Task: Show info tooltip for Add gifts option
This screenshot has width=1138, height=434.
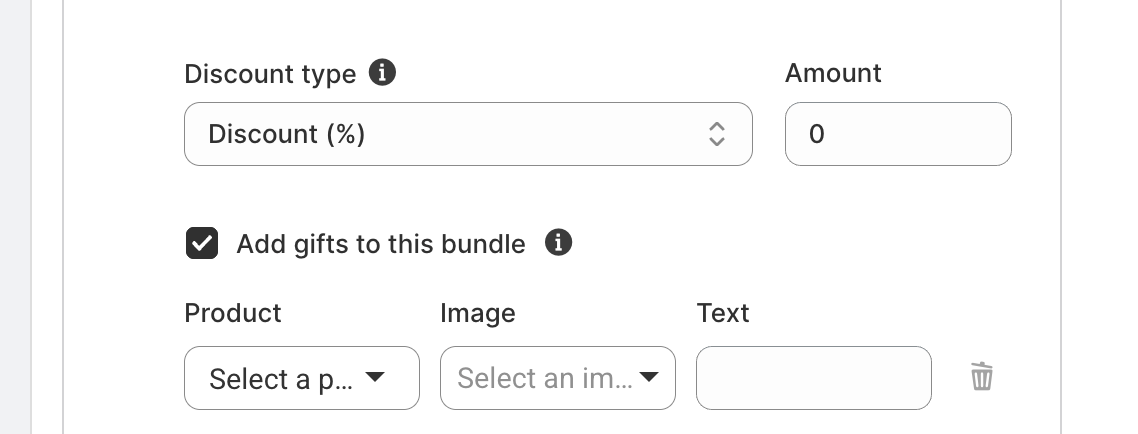Action: [558, 242]
